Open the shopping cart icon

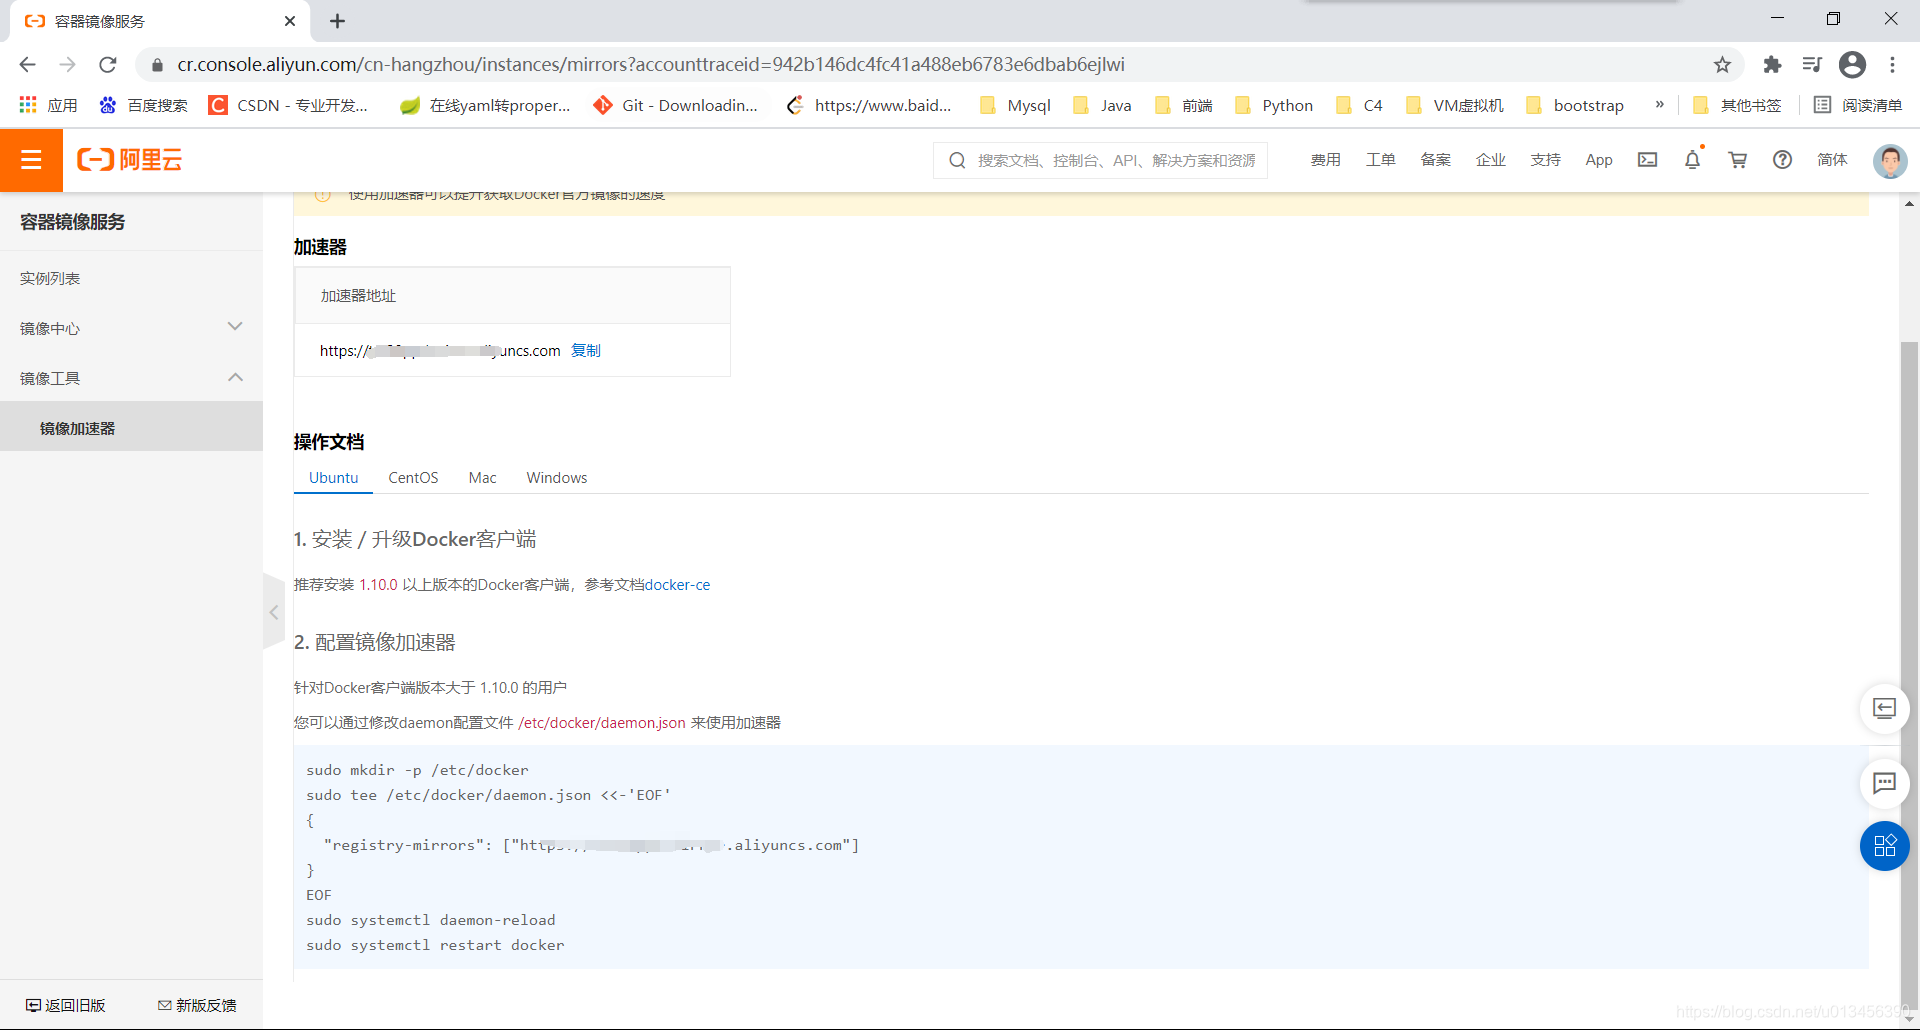click(1738, 160)
